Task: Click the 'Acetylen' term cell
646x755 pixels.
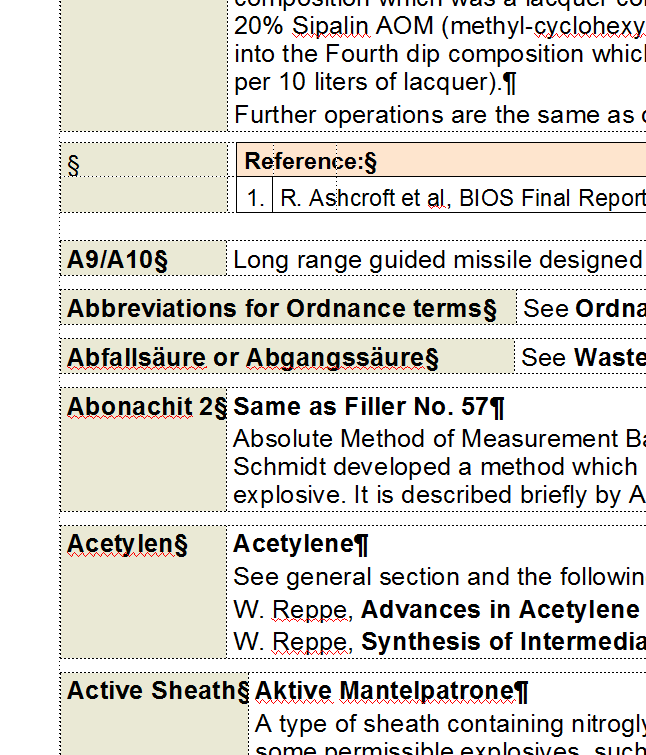Action: [143, 592]
